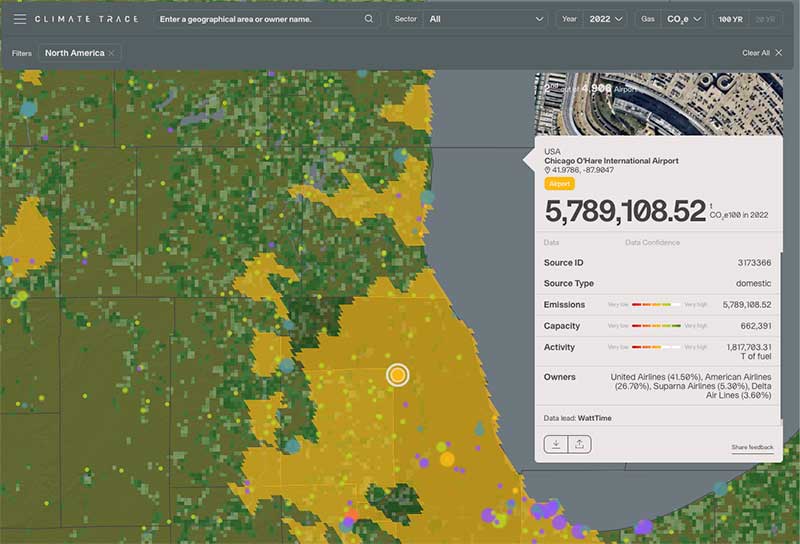Open the hamburger menu

(x=20, y=19)
